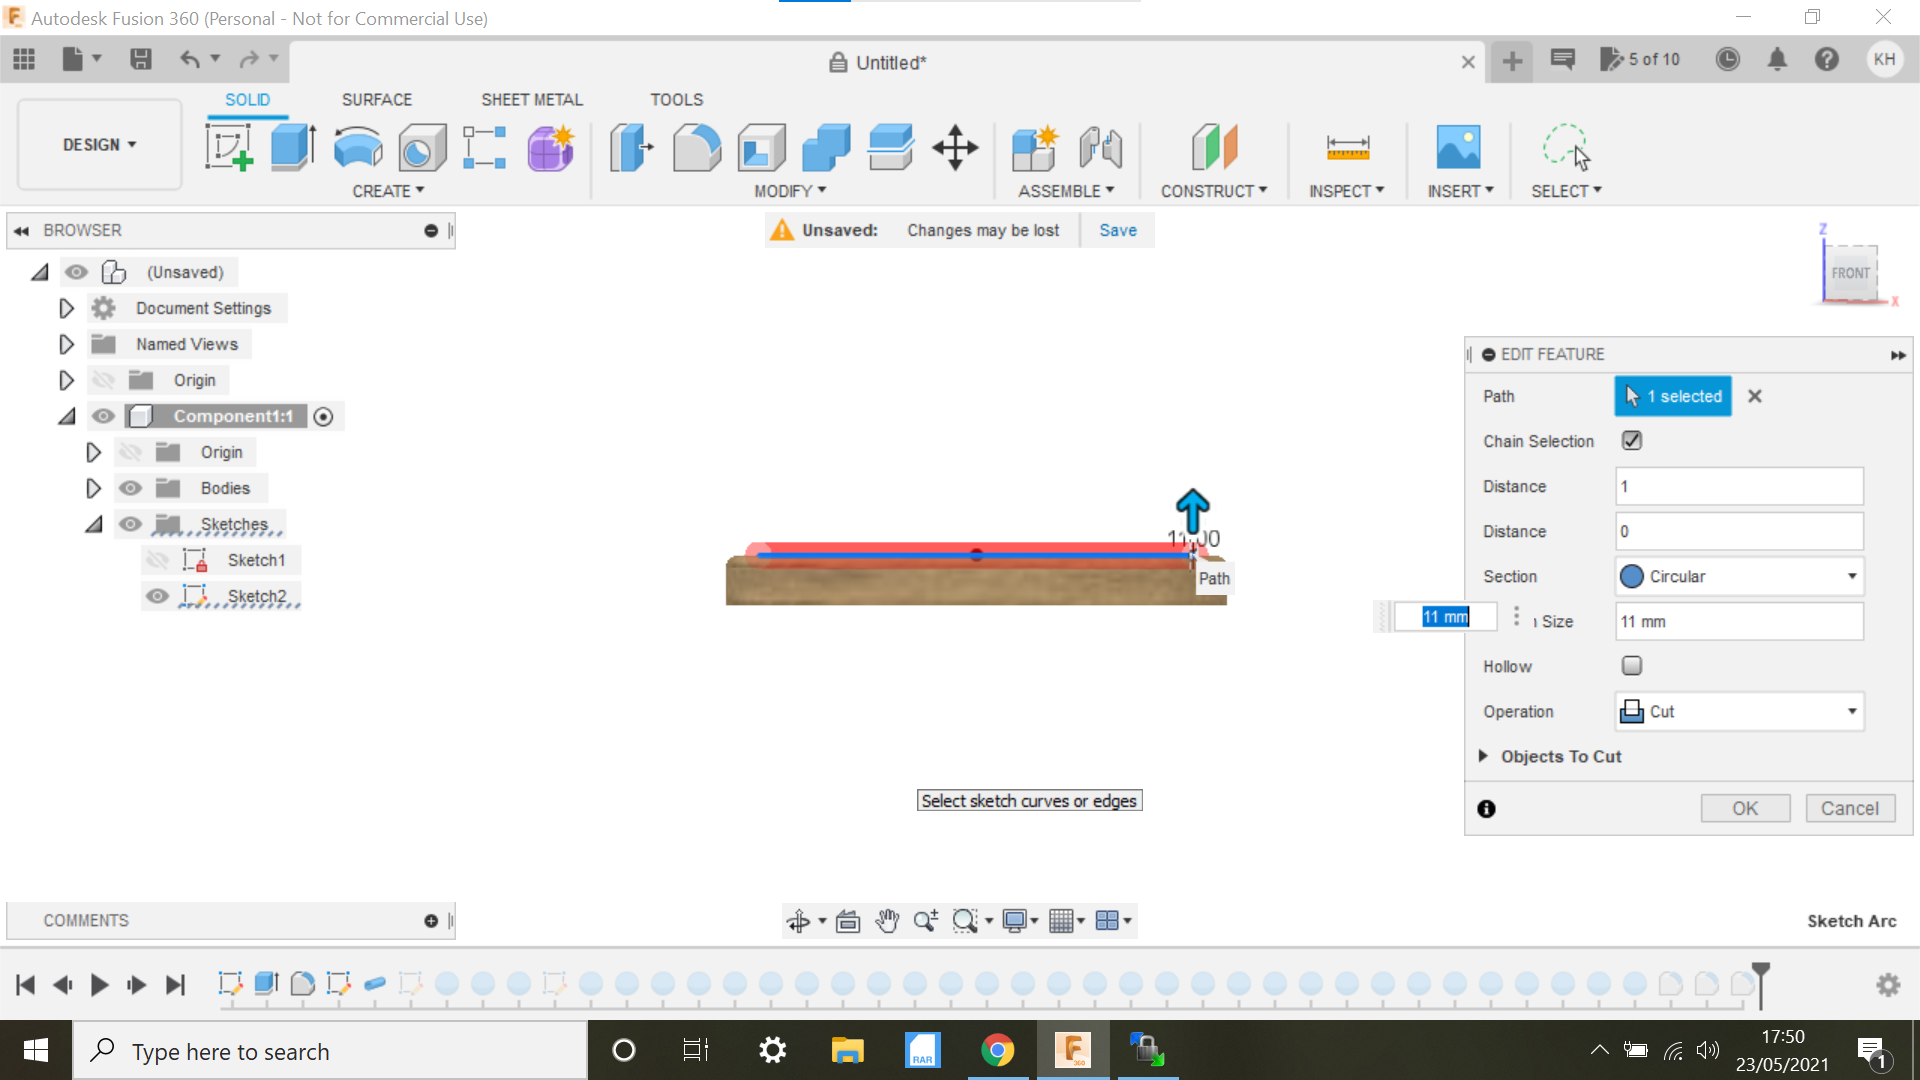Select the Move/Copy tool
Image resolution: width=1920 pixels, height=1080 pixels.
[x=955, y=147]
